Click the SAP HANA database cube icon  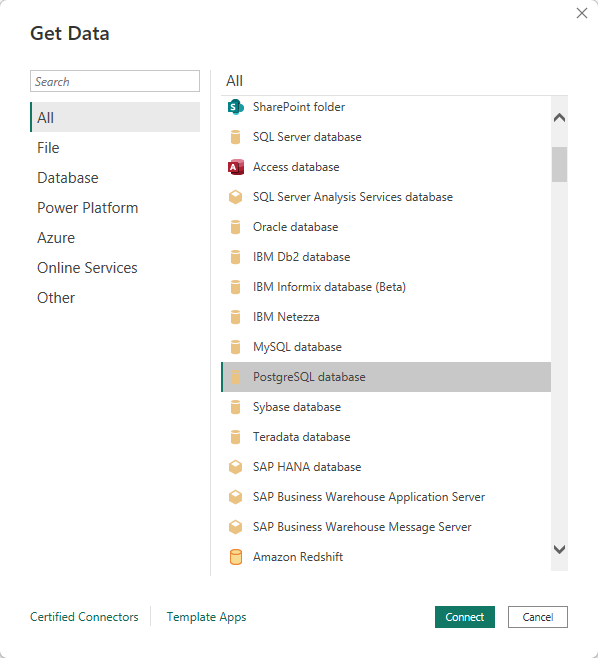coord(235,467)
